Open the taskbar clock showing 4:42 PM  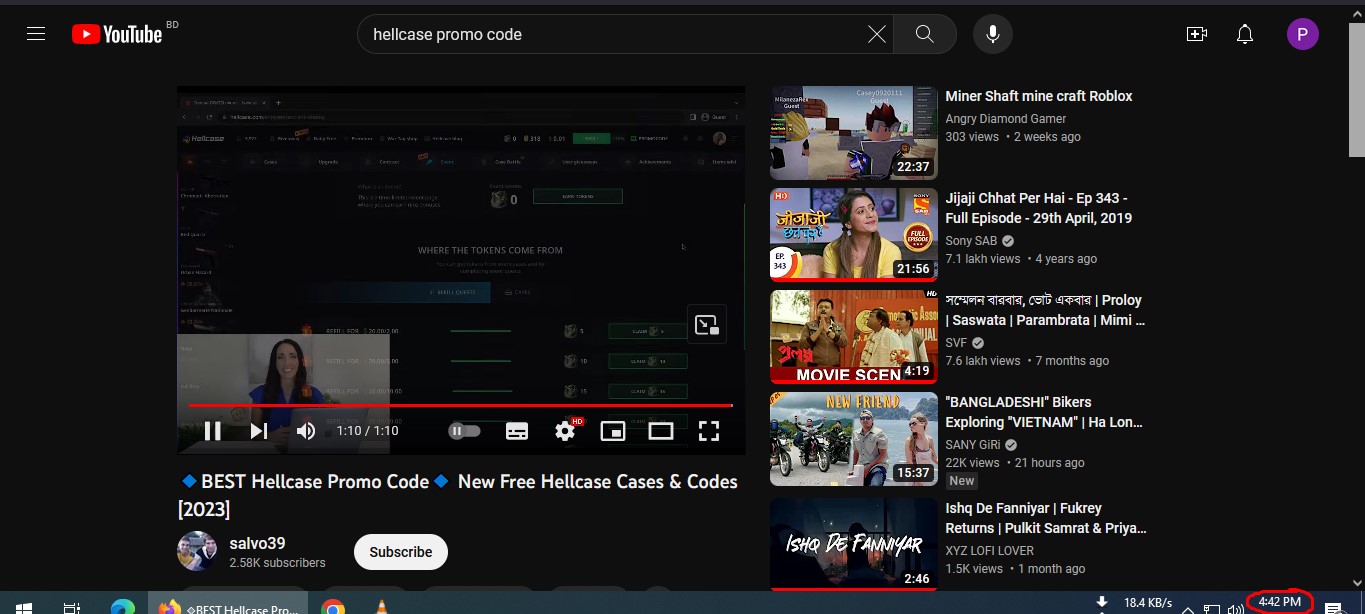1279,601
